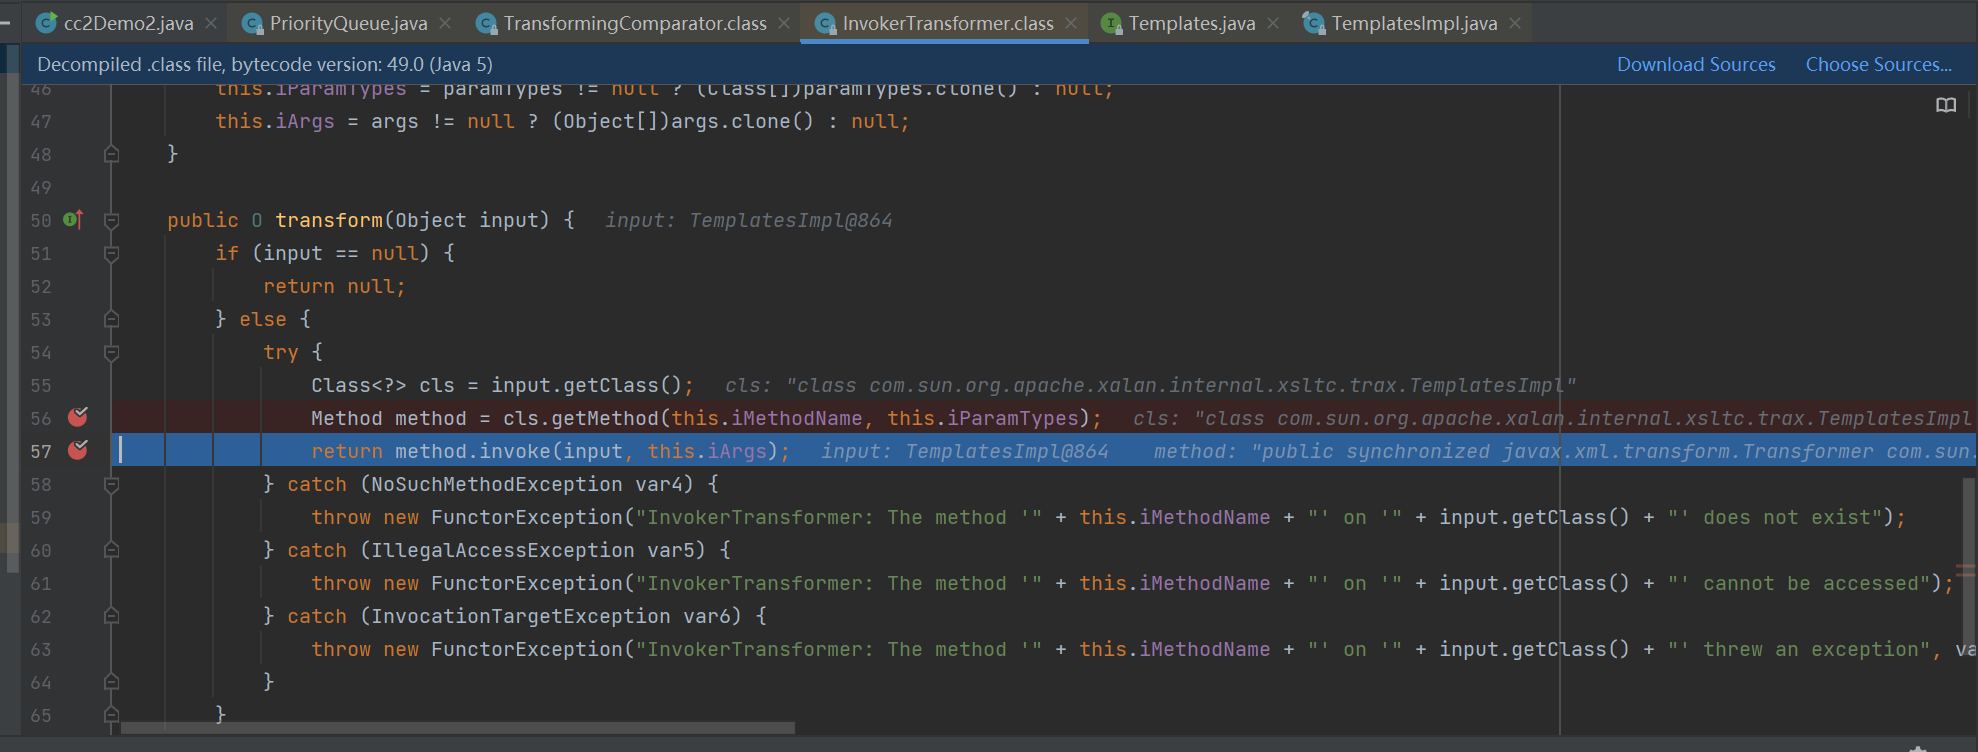Click 'return null;' on line 52
Screen dimensions: 1978x752
[335, 286]
